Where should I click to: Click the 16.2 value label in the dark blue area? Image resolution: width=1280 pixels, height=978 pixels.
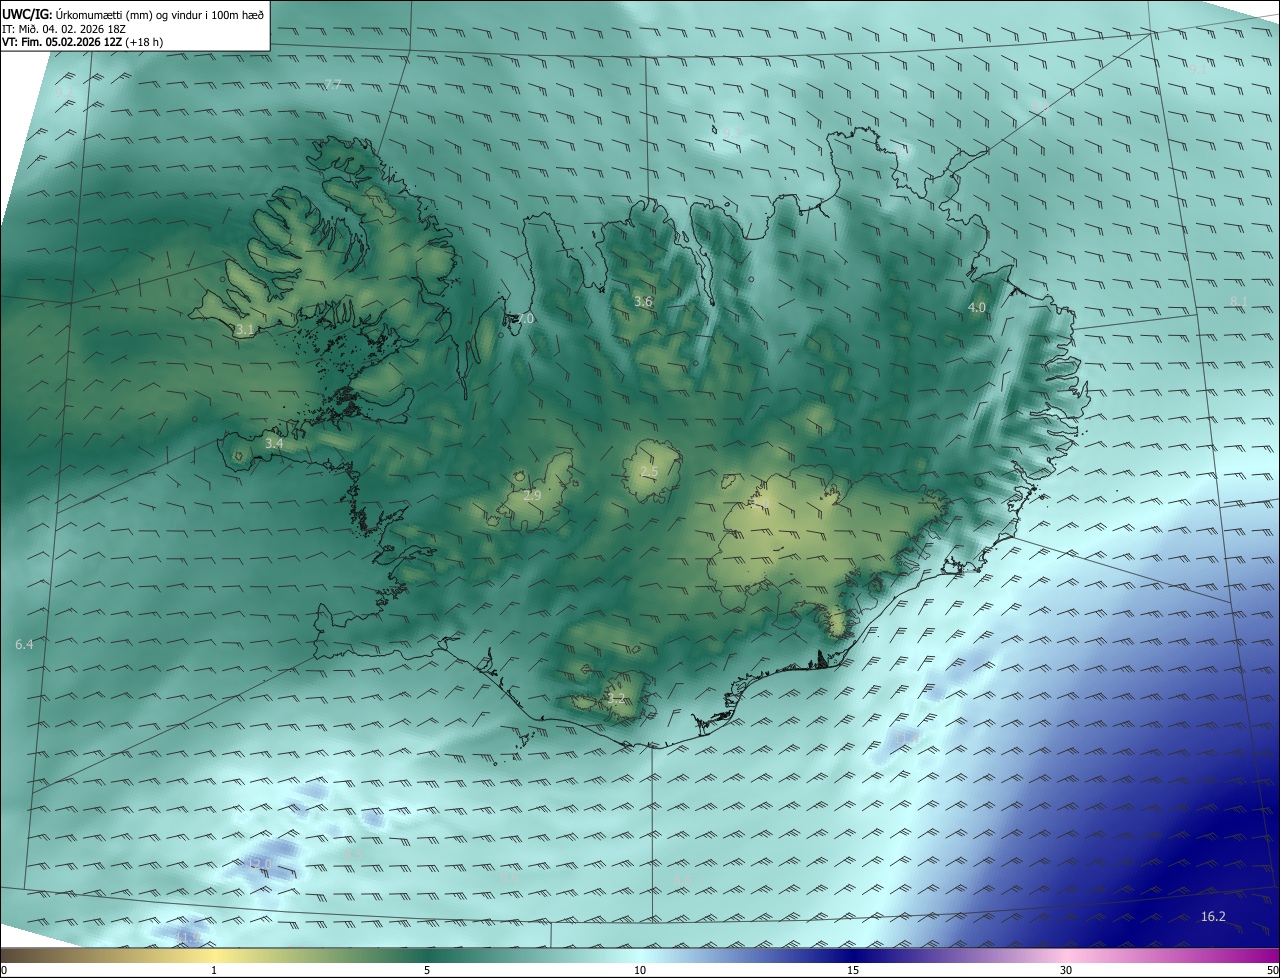[x=1213, y=916]
